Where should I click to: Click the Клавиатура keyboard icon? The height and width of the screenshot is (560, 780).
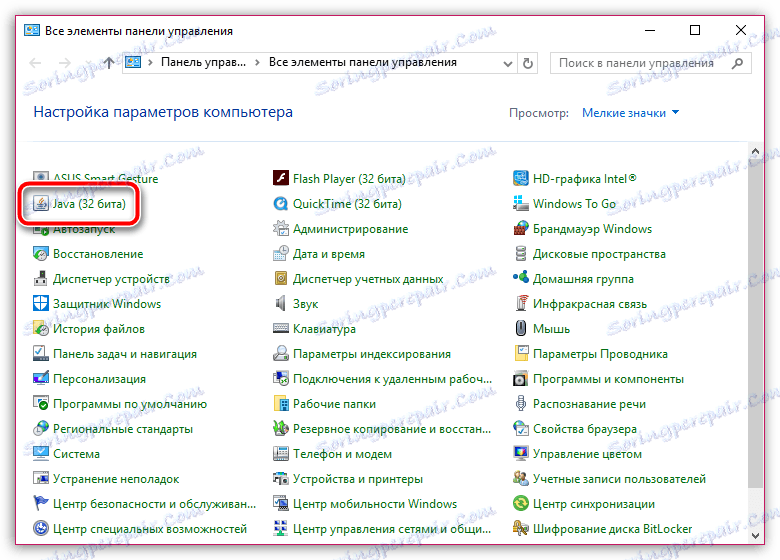pos(281,328)
